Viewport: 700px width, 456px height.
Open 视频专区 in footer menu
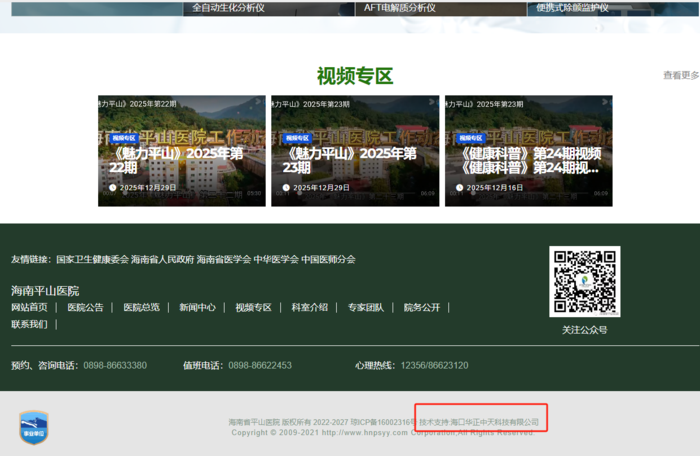[254, 307]
